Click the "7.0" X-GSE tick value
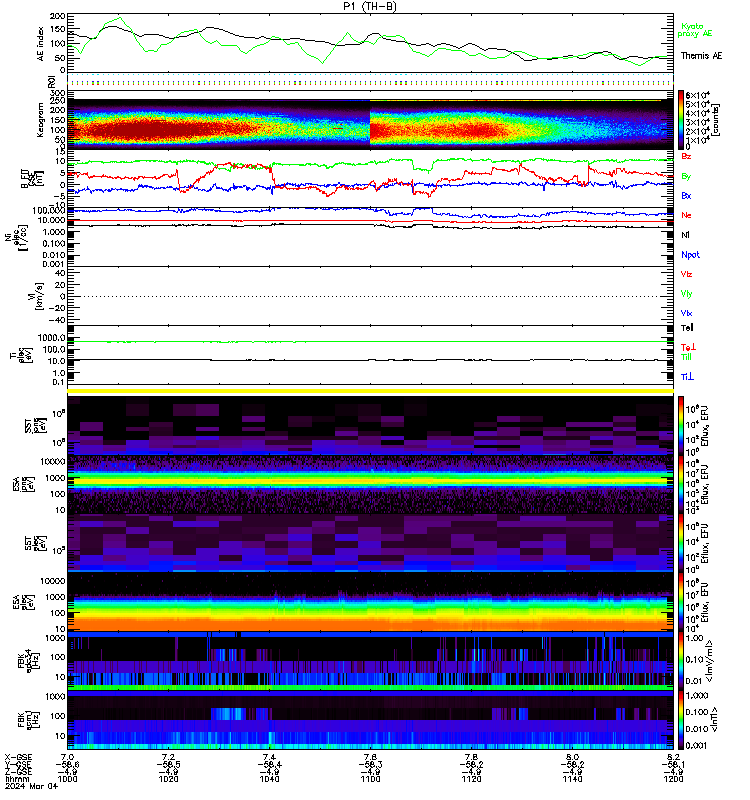750x800 pixels. 67,757
